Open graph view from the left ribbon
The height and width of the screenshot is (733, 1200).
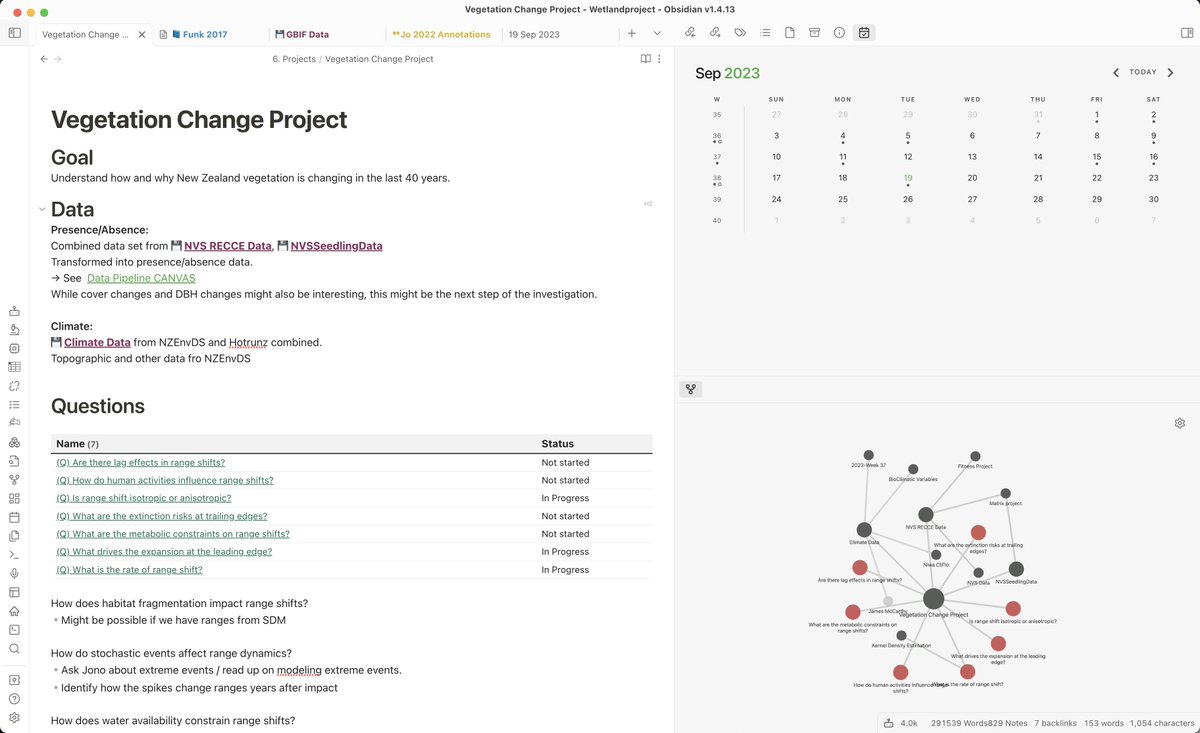14,480
